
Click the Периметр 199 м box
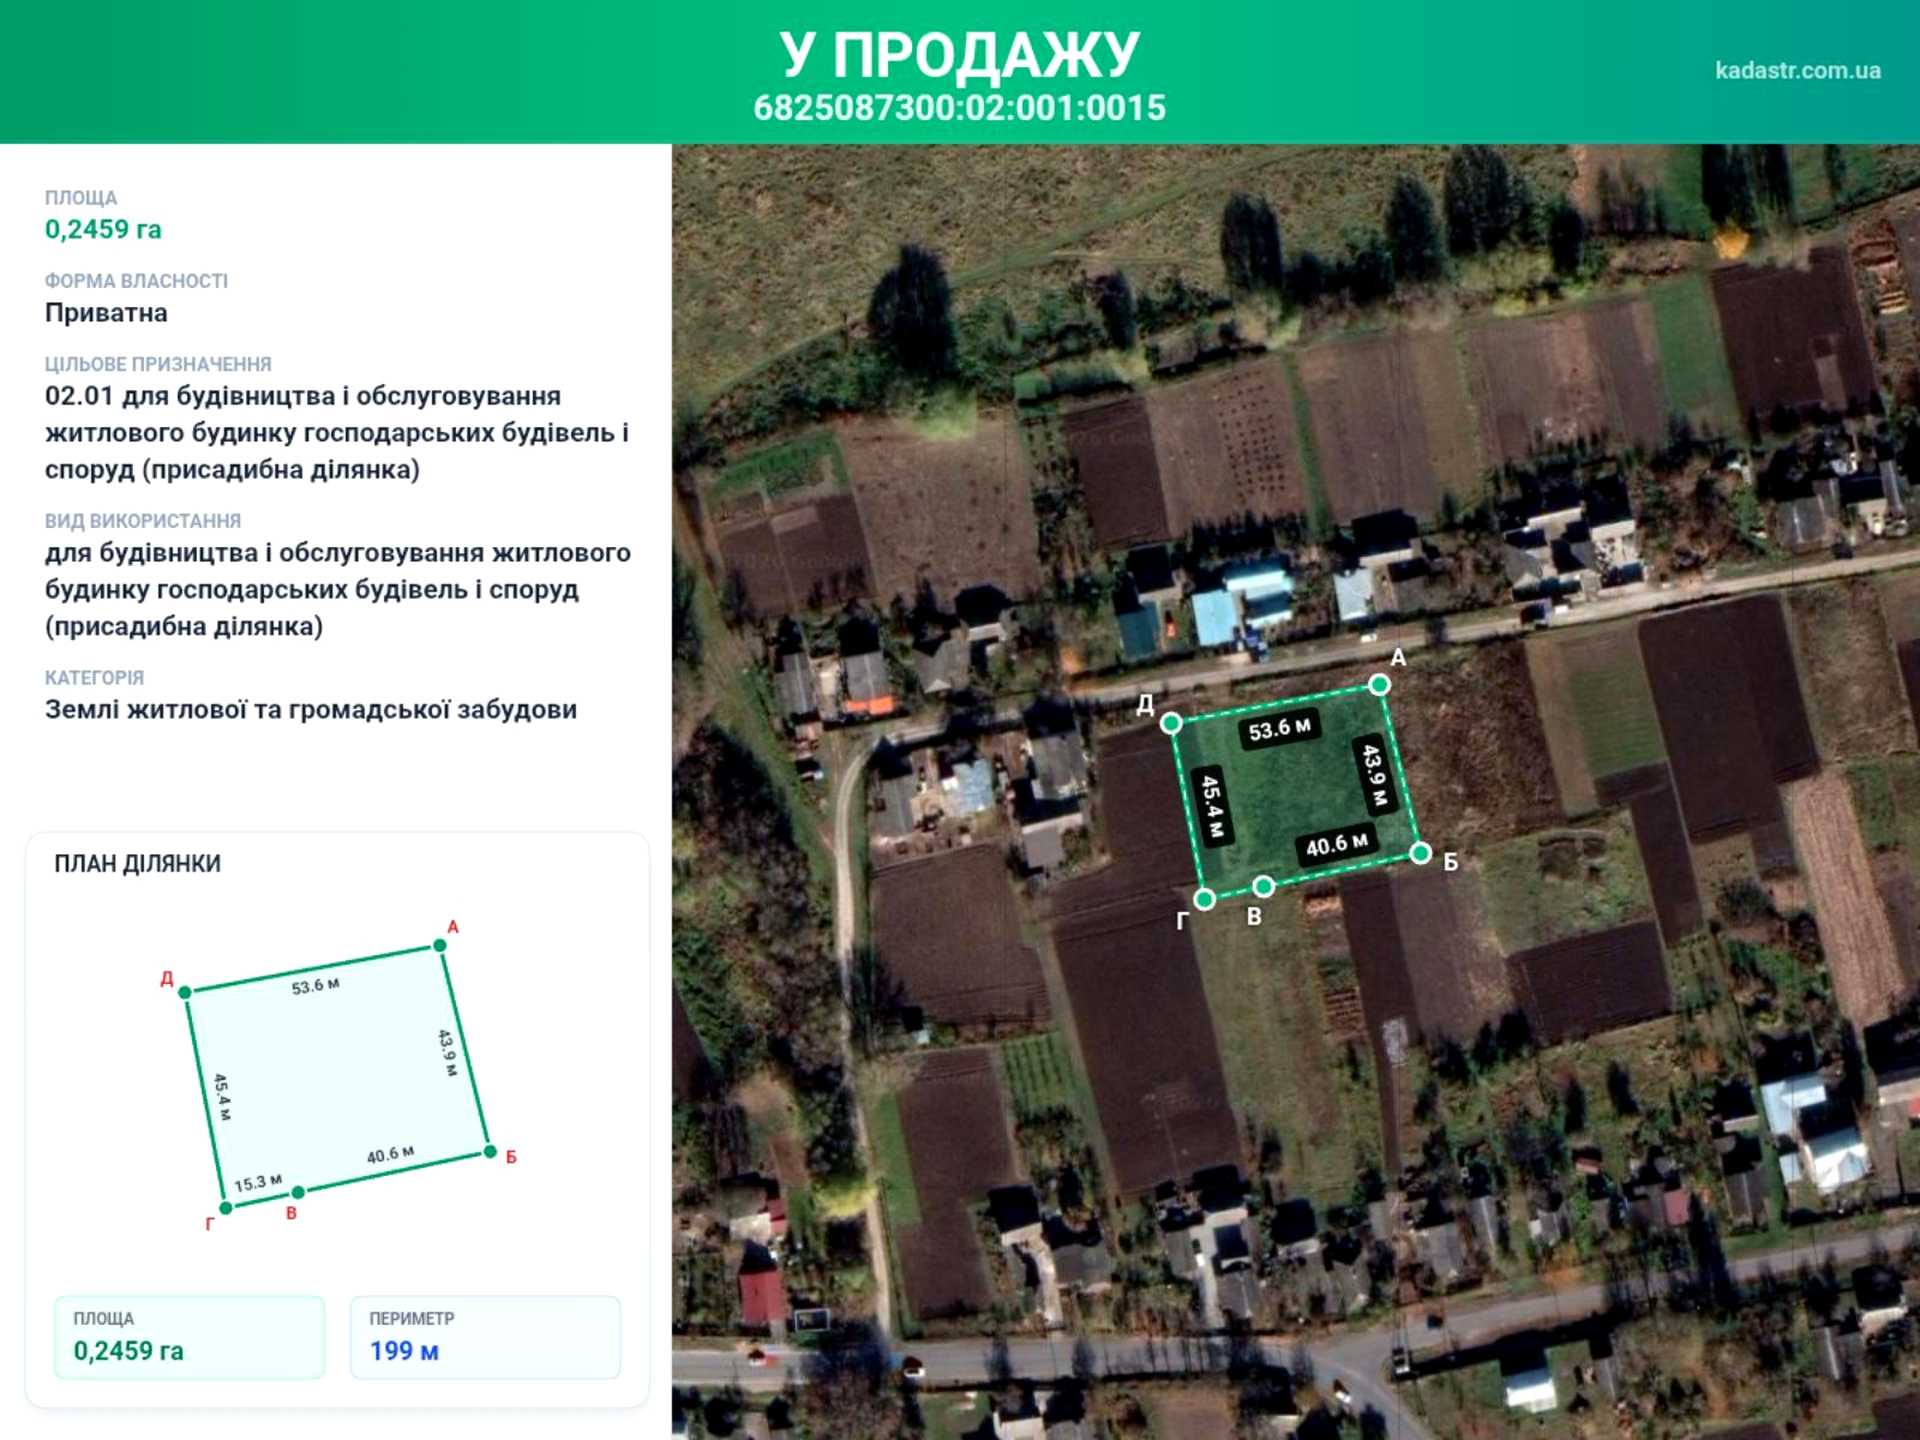click(485, 1337)
